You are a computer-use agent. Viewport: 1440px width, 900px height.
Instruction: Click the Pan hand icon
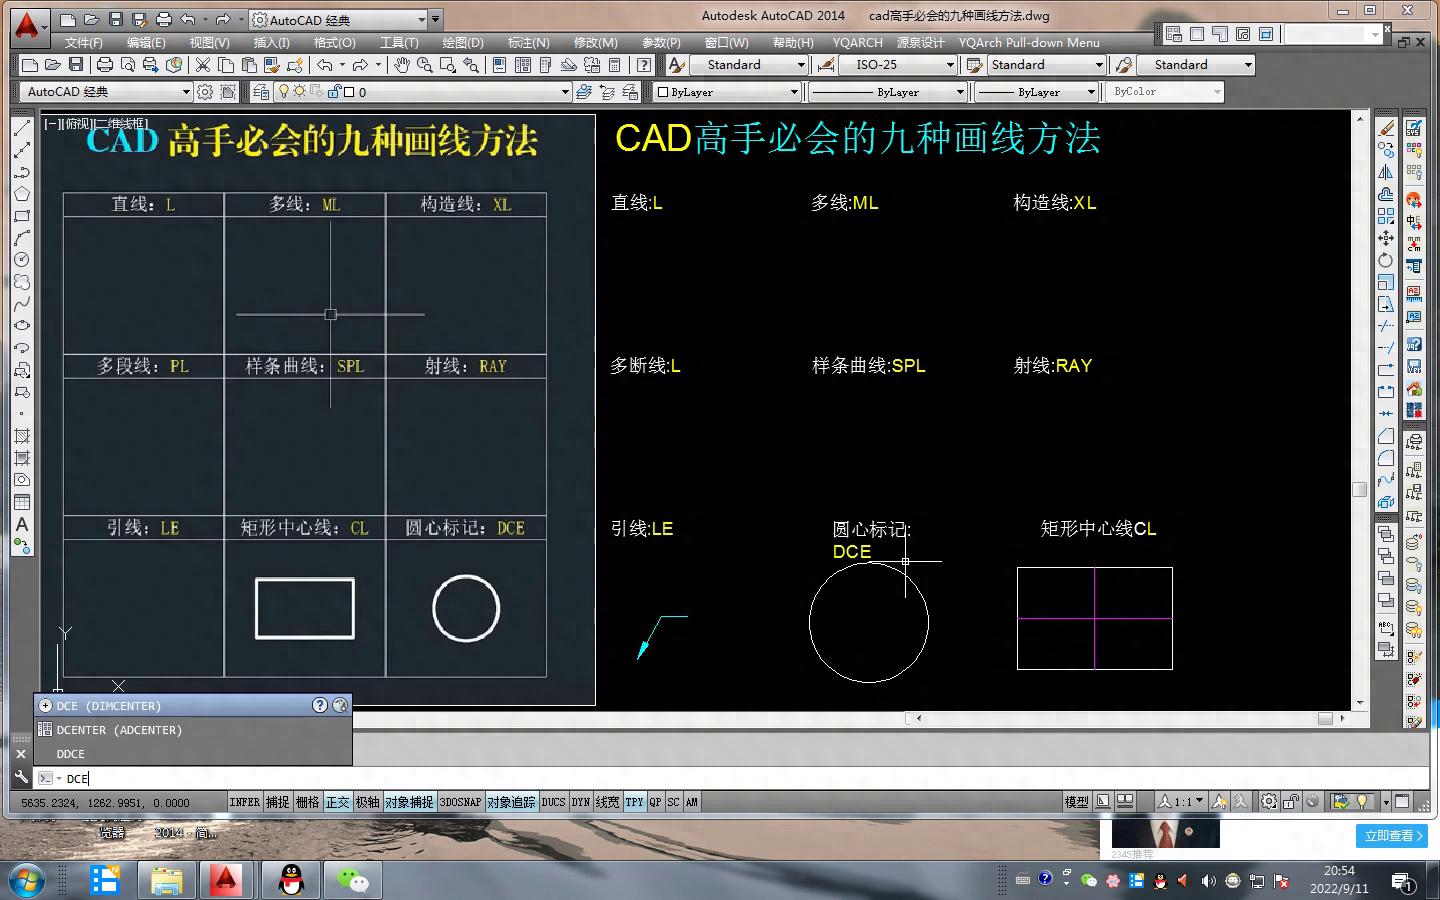(401, 65)
